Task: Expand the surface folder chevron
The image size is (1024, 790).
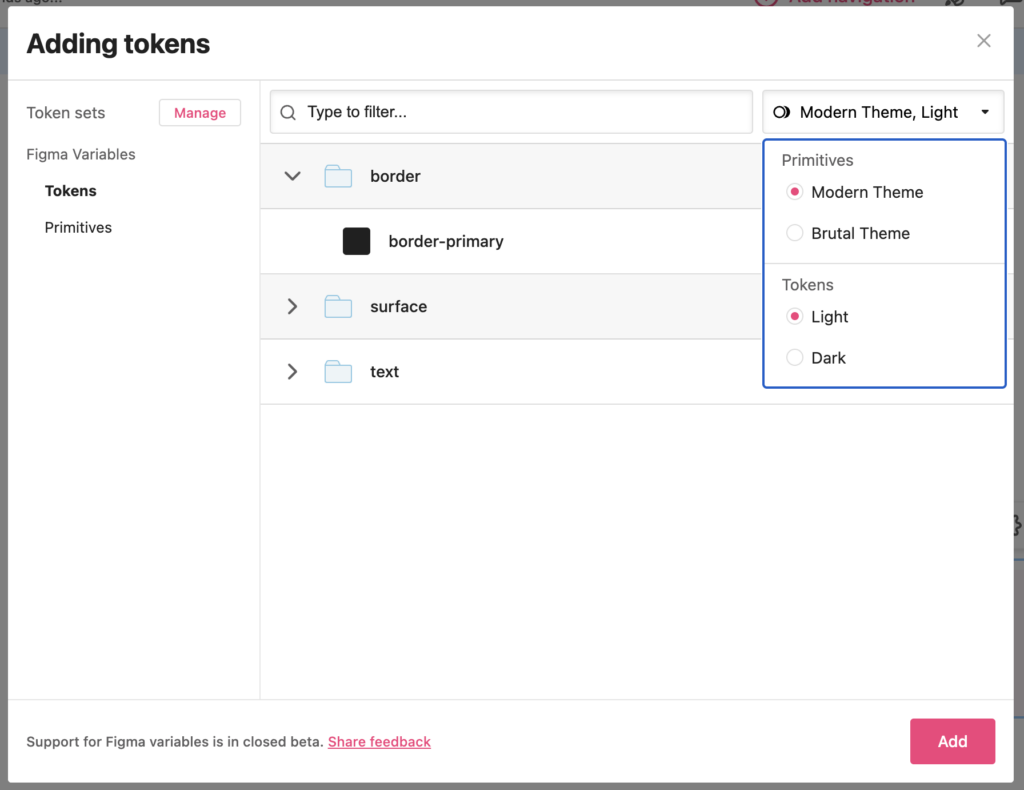Action: pyautogui.click(x=292, y=307)
